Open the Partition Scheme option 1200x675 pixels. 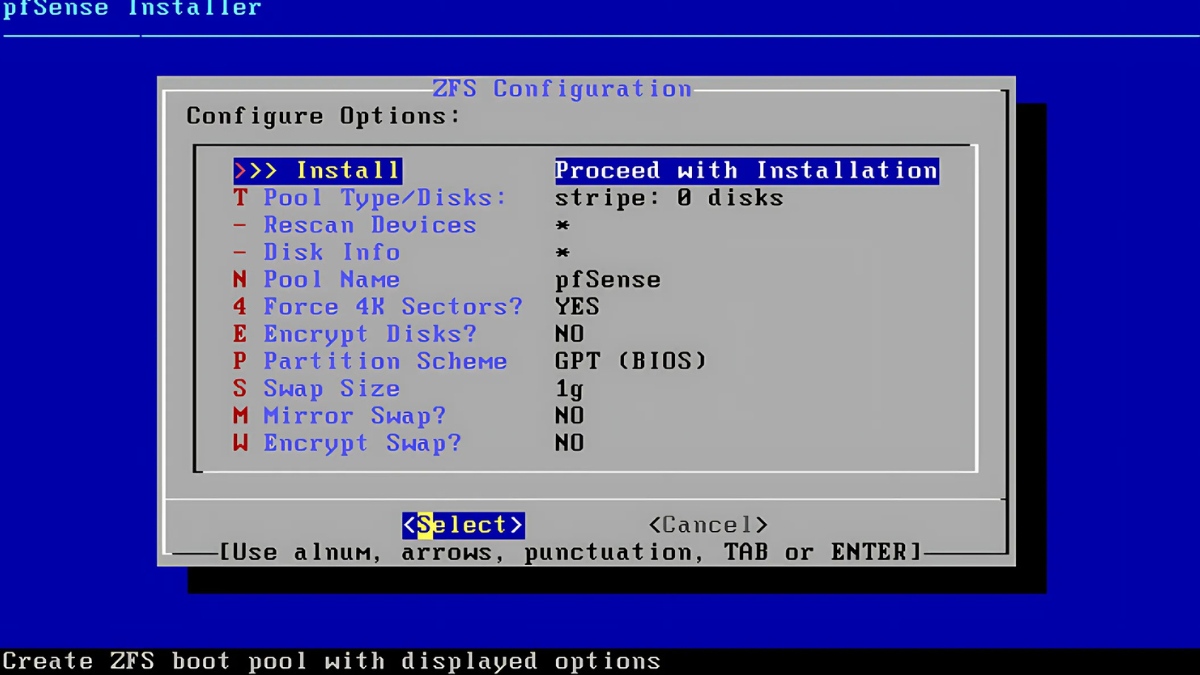click(x=370, y=361)
